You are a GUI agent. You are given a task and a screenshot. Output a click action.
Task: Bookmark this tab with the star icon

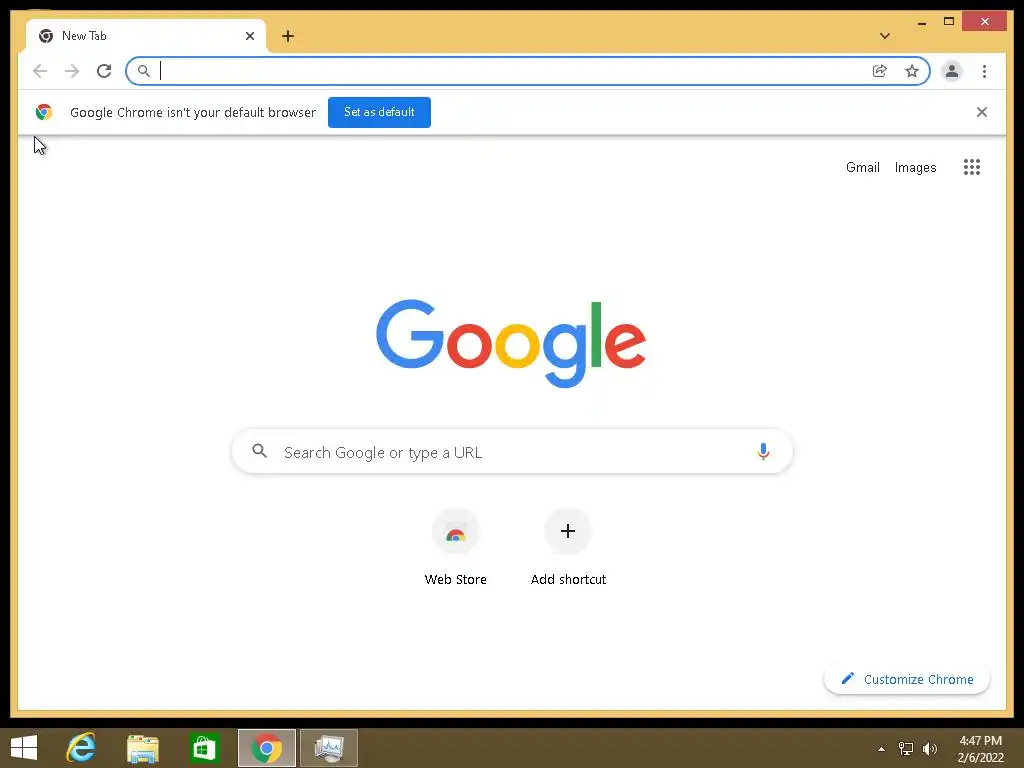coord(912,71)
